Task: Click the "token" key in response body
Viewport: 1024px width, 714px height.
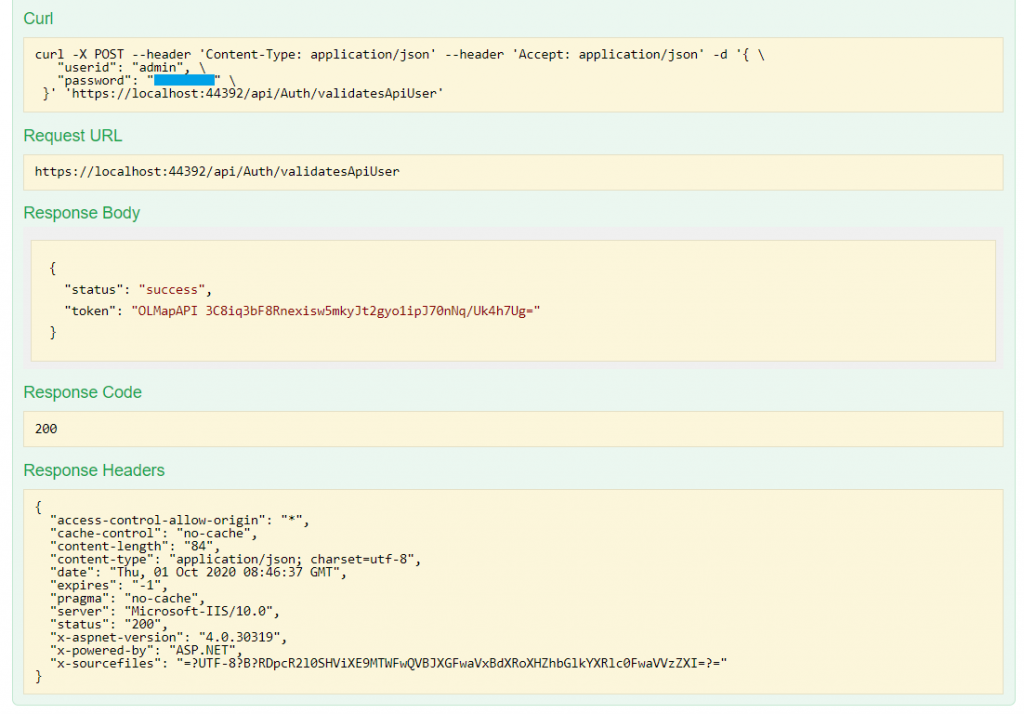Action: point(90,311)
